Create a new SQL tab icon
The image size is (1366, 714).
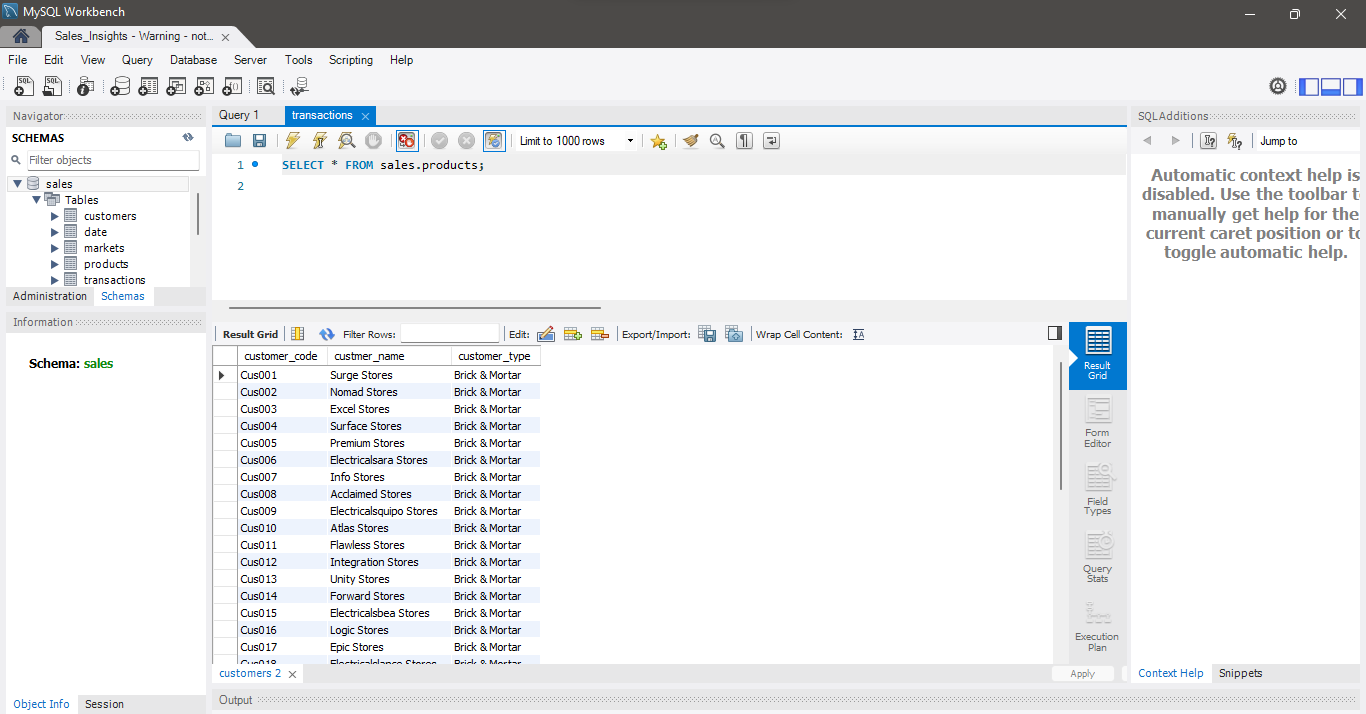24,86
